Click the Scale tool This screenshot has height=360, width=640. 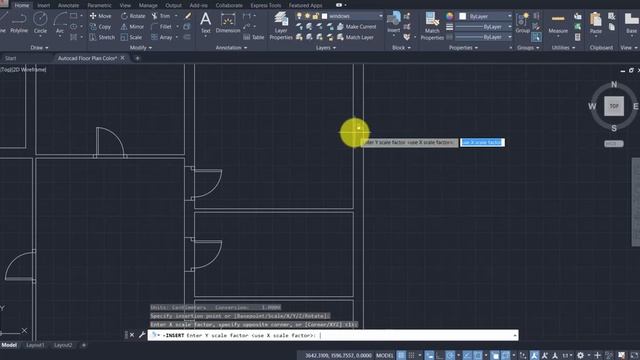pos(131,37)
